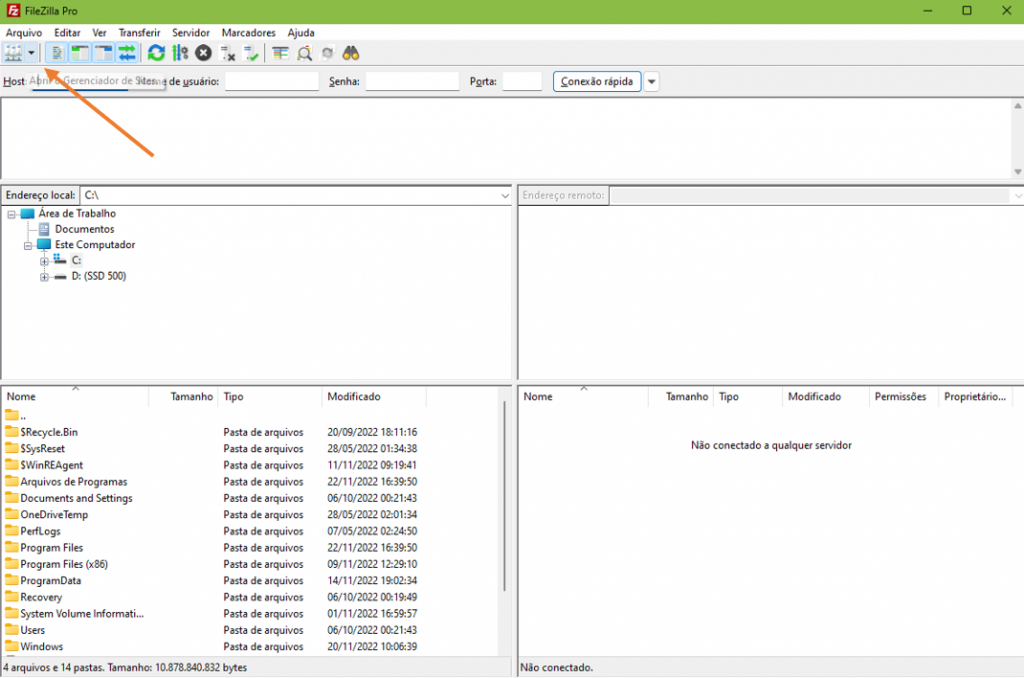Image resolution: width=1024 pixels, height=678 pixels.
Task: Open the directory listing filters icon
Action: pos(280,53)
